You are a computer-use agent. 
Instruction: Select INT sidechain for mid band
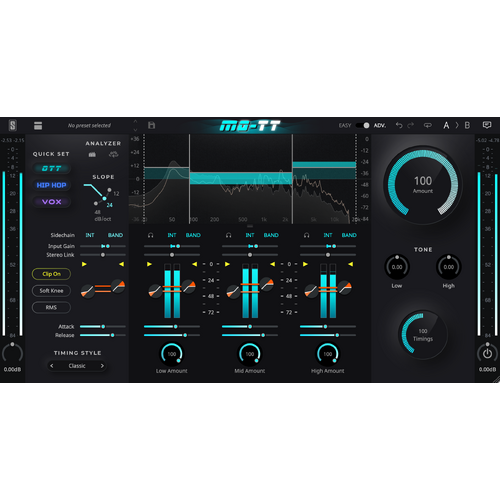coord(250,235)
